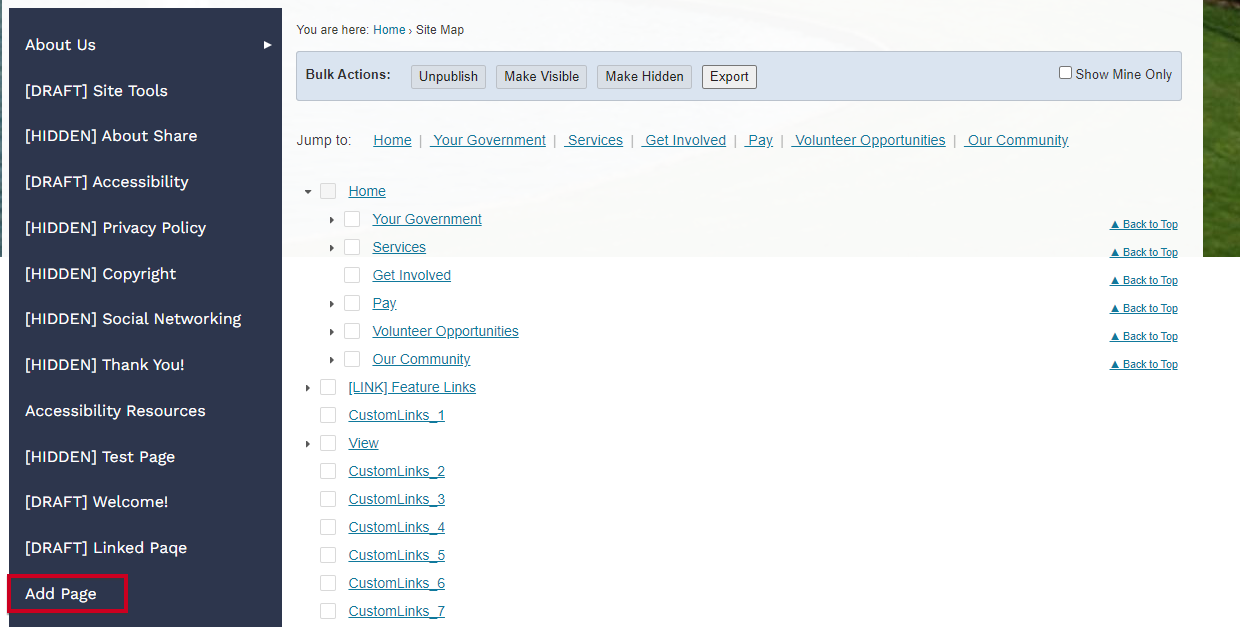The width and height of the screenshot is (1240, 627).
Task: Click the Unpublish bulk action button
Action: tap(448, 77)
